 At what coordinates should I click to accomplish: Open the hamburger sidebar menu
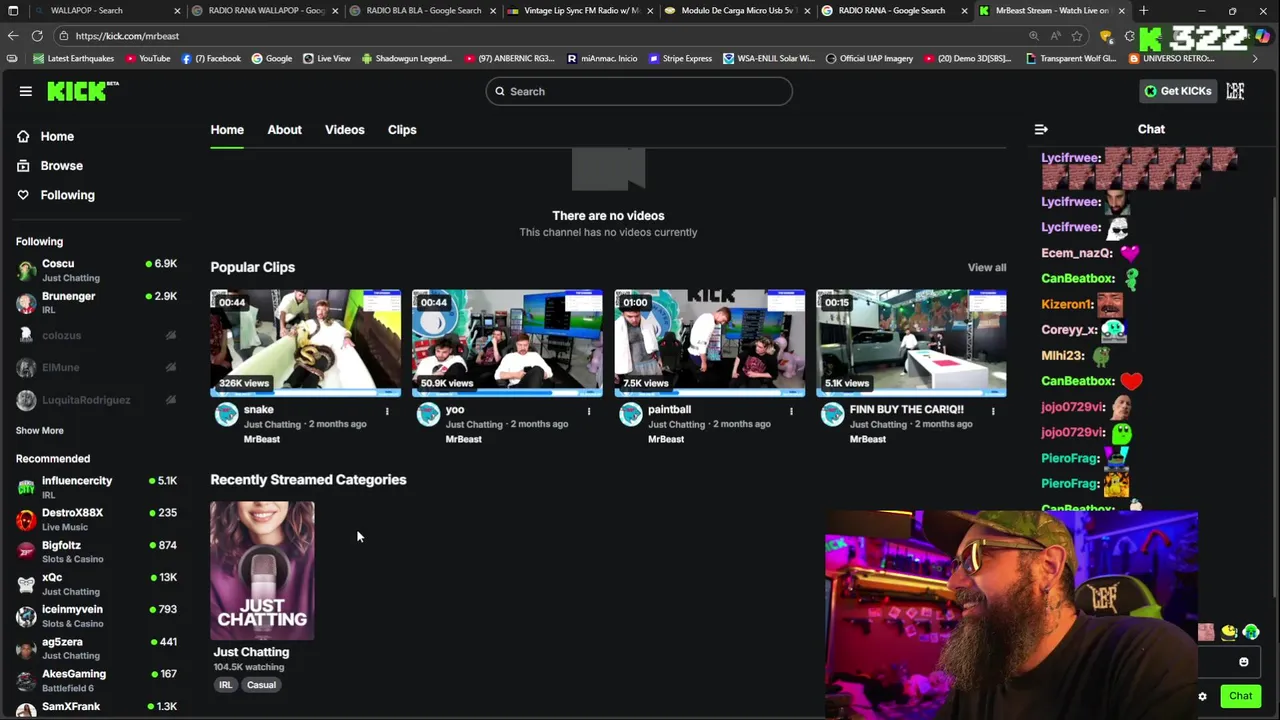coord(26,91)
